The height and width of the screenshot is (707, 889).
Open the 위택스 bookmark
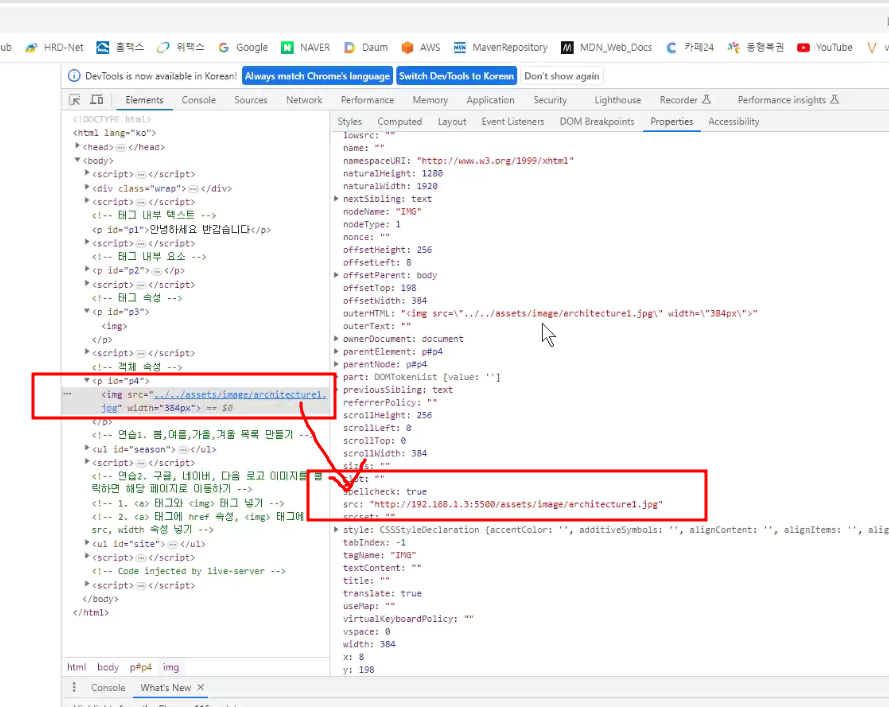coord(180,48)
